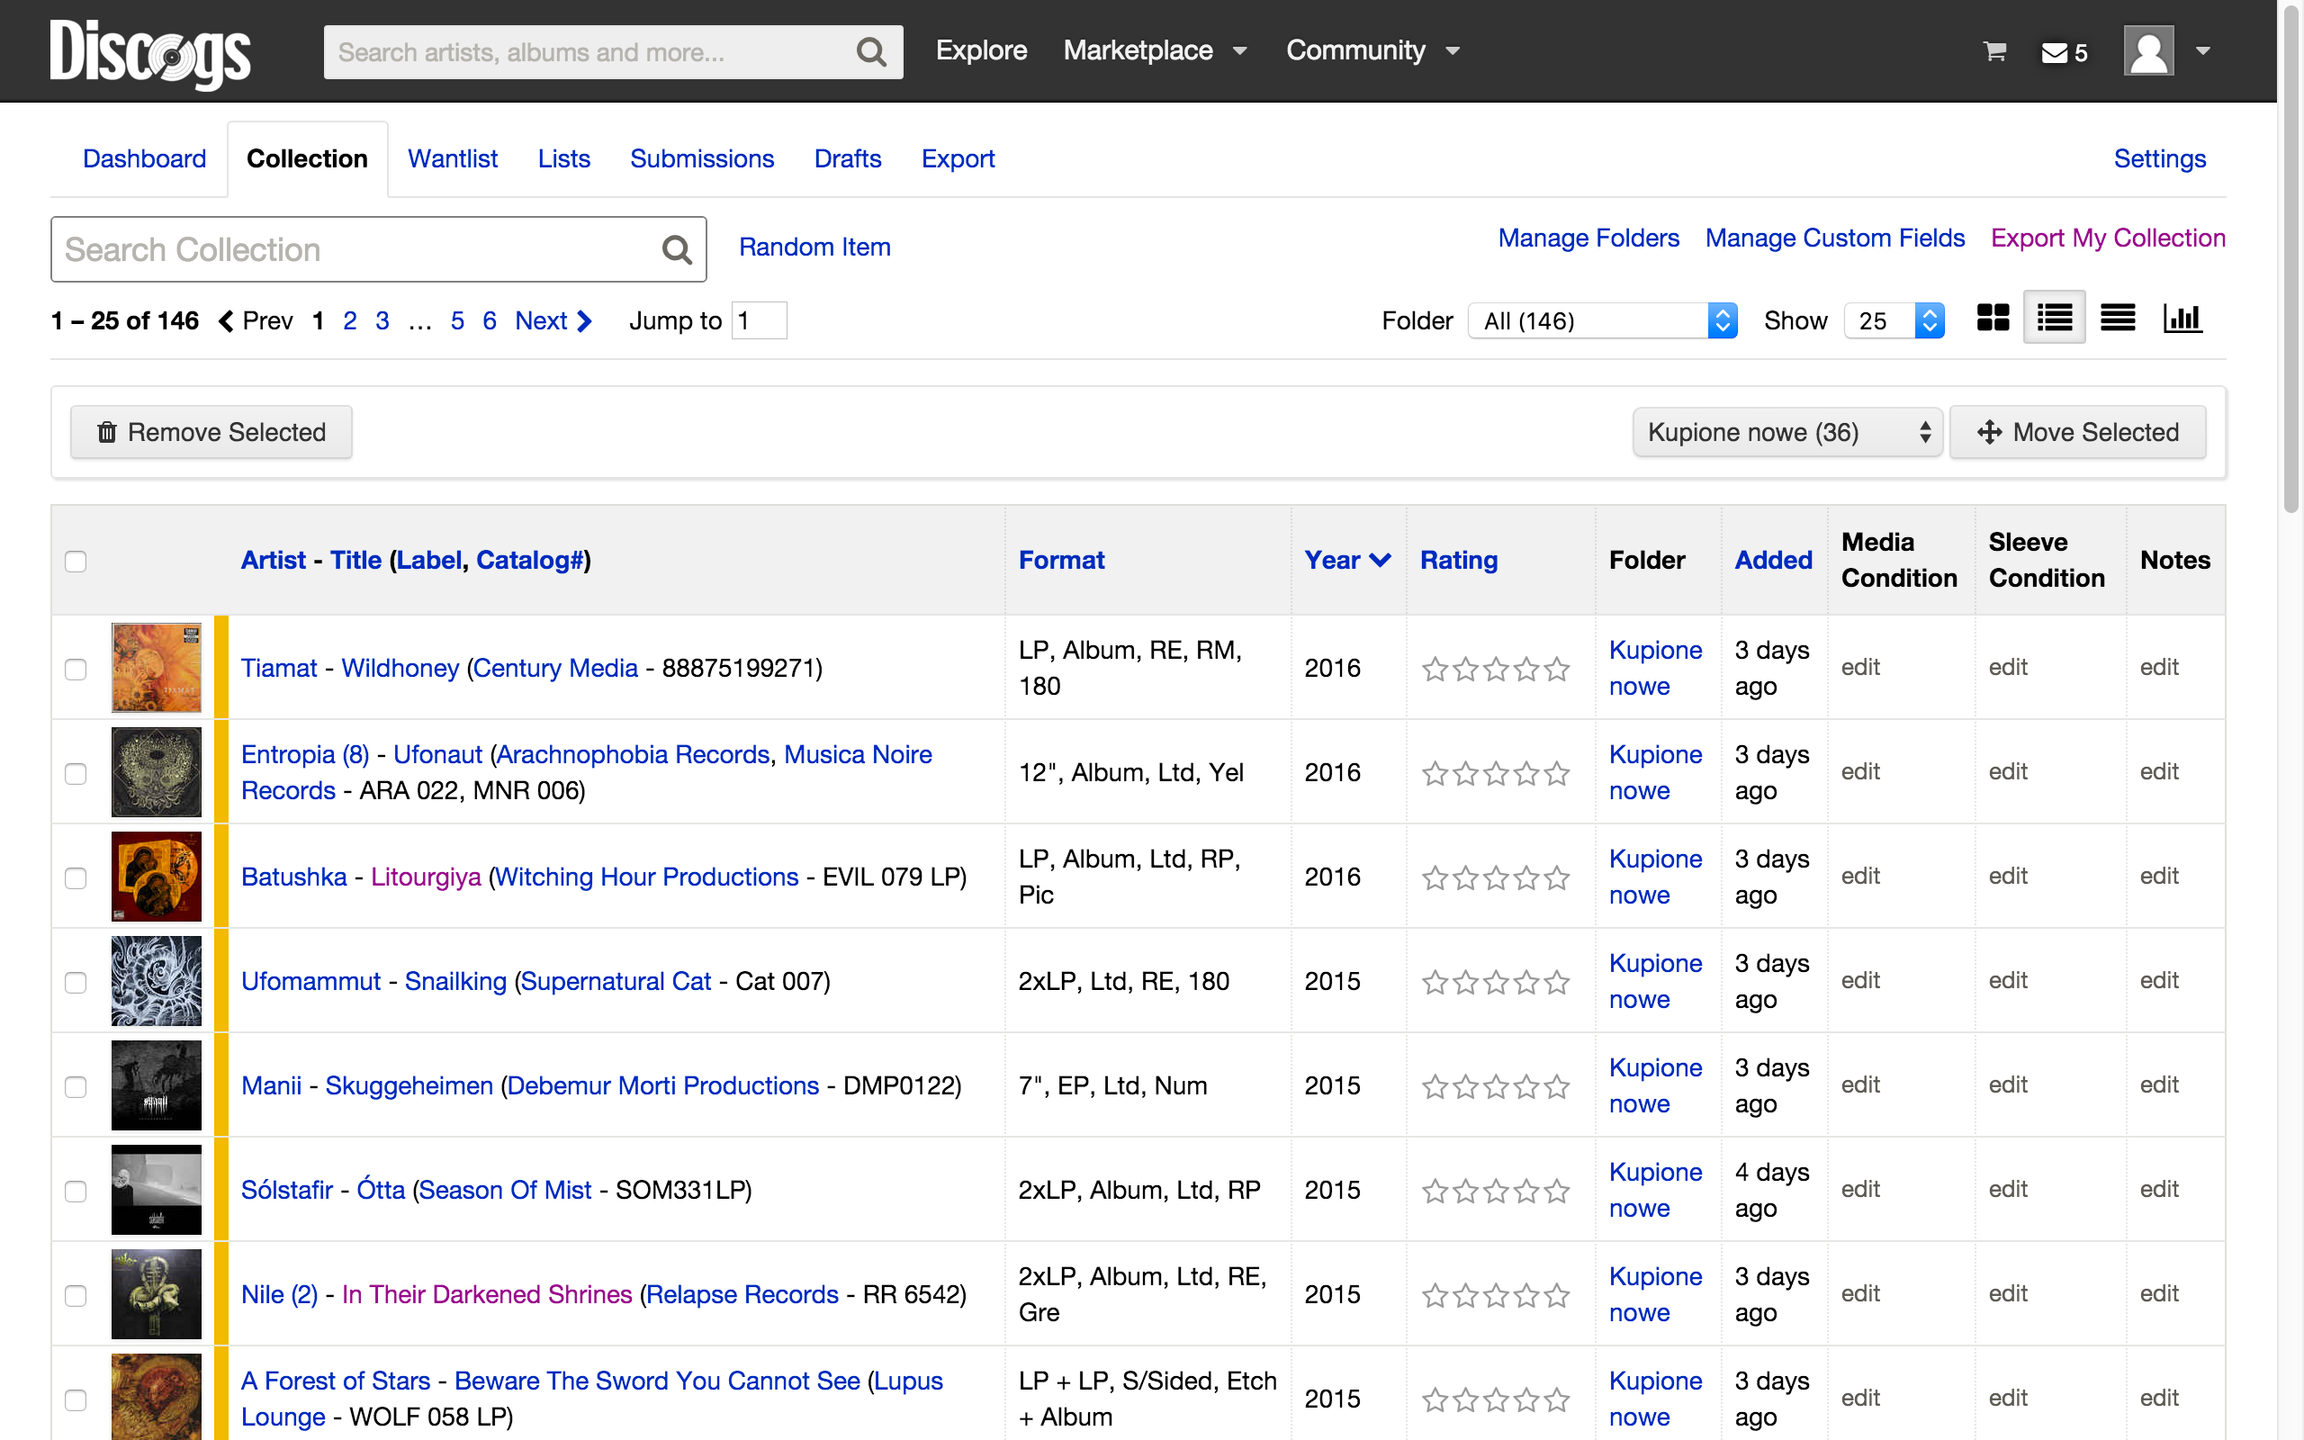Rate Nile In Their Darkened Shrines with stars
2304x1440 pixels.
click(x=1496, y=1295)
